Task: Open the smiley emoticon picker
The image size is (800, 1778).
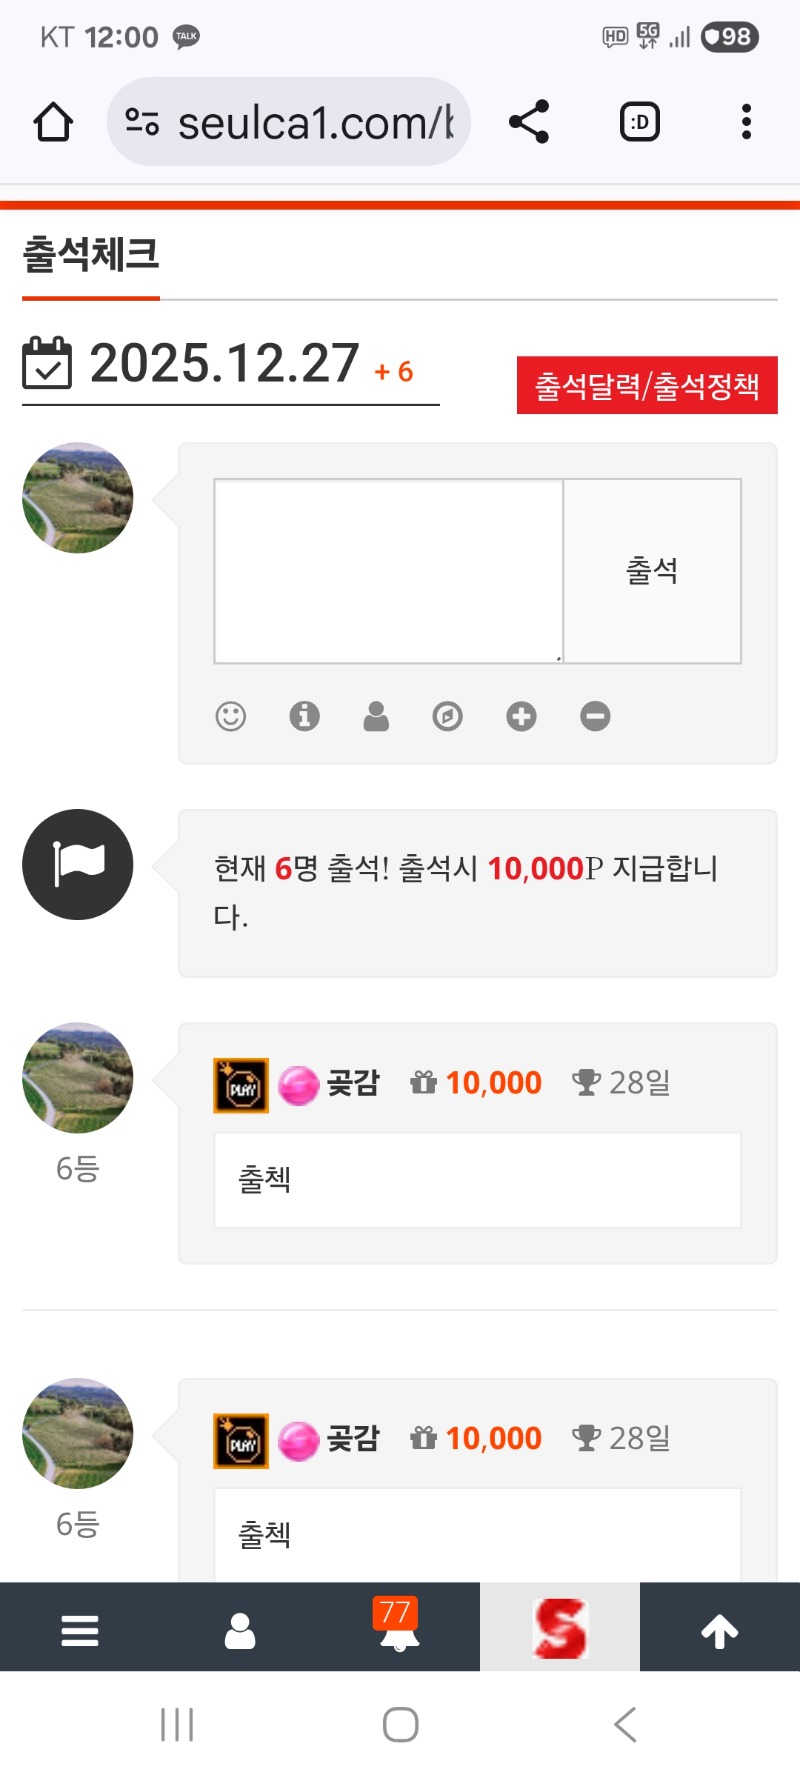Action: click(x=231, y=716)
